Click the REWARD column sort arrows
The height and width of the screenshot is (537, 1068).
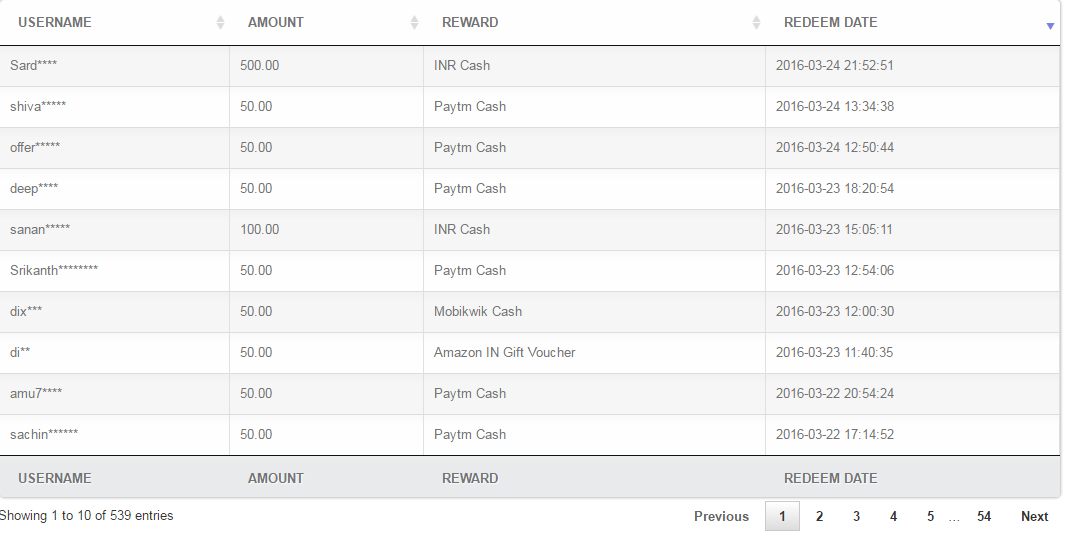[756, 22]
